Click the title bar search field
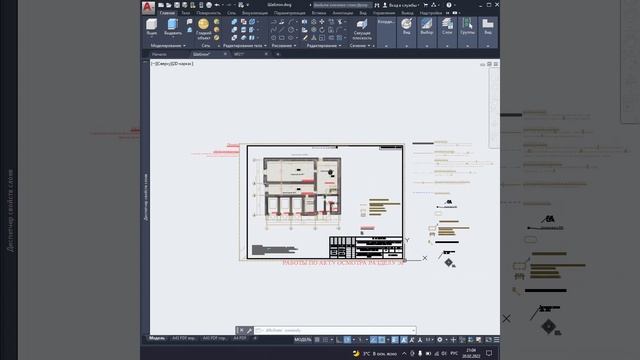Screen dimensions: 640x360 [342, 5]
